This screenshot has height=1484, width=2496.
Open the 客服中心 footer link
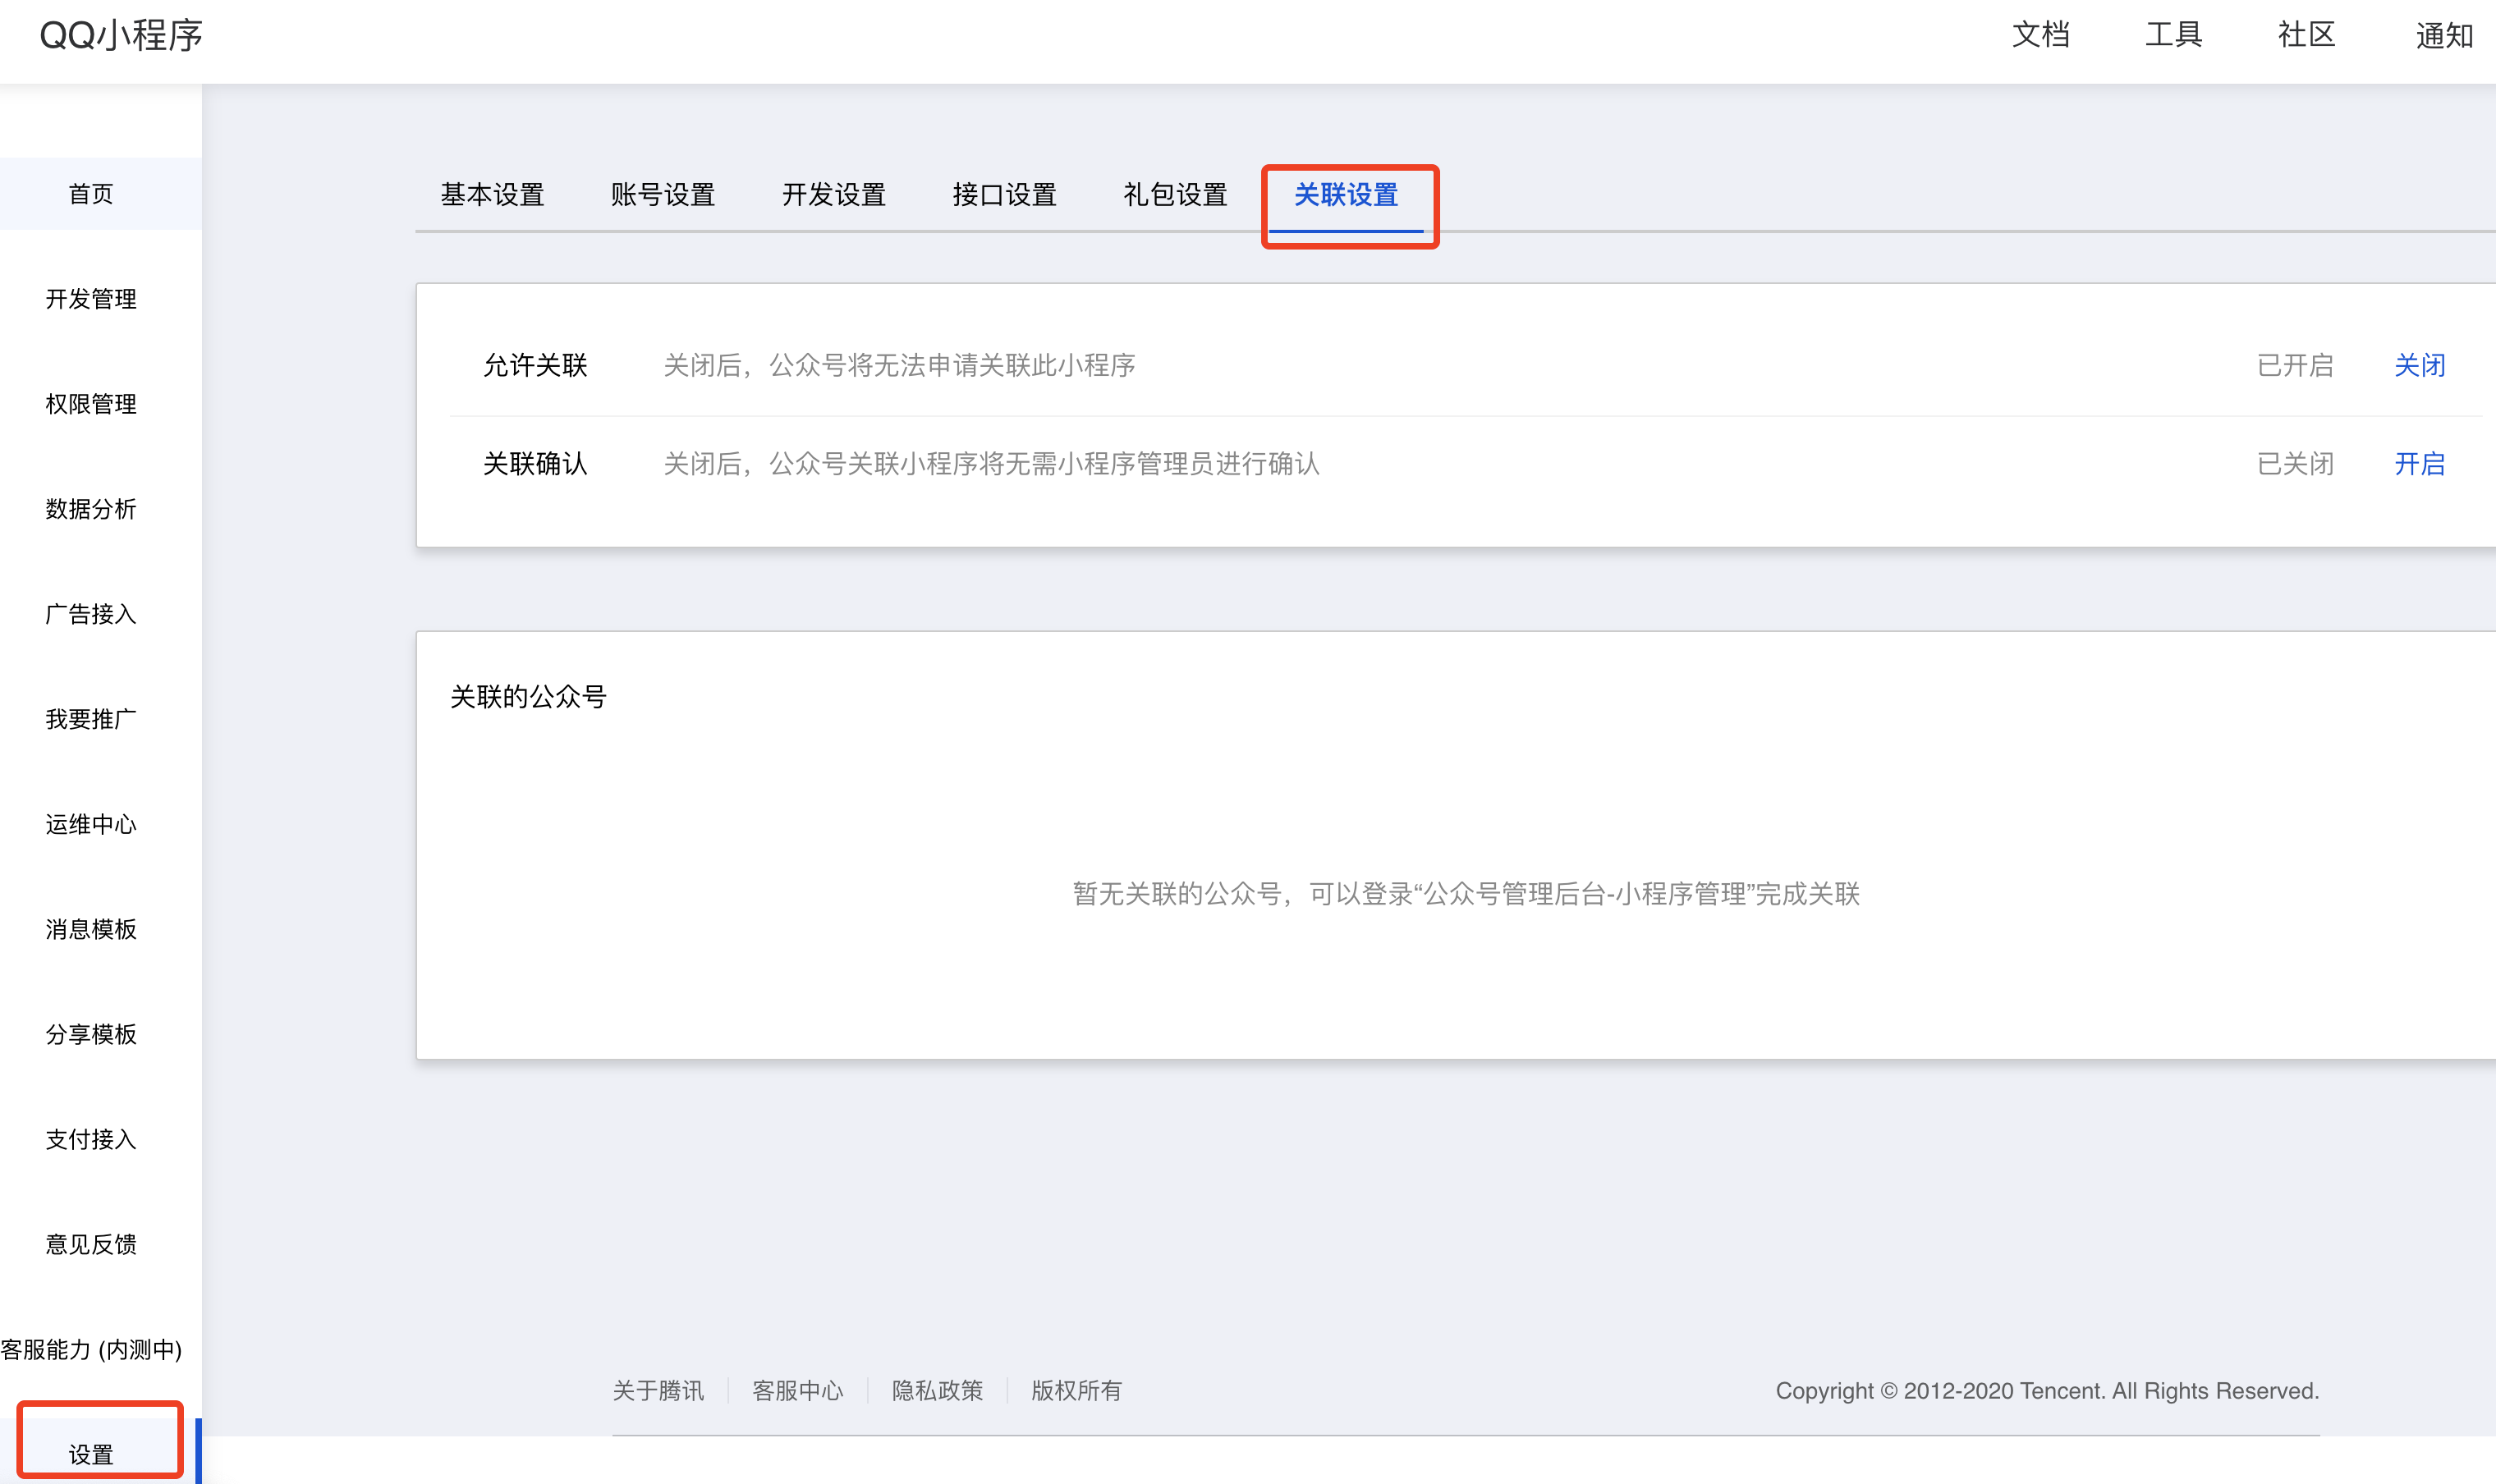tap(798, 1391)
